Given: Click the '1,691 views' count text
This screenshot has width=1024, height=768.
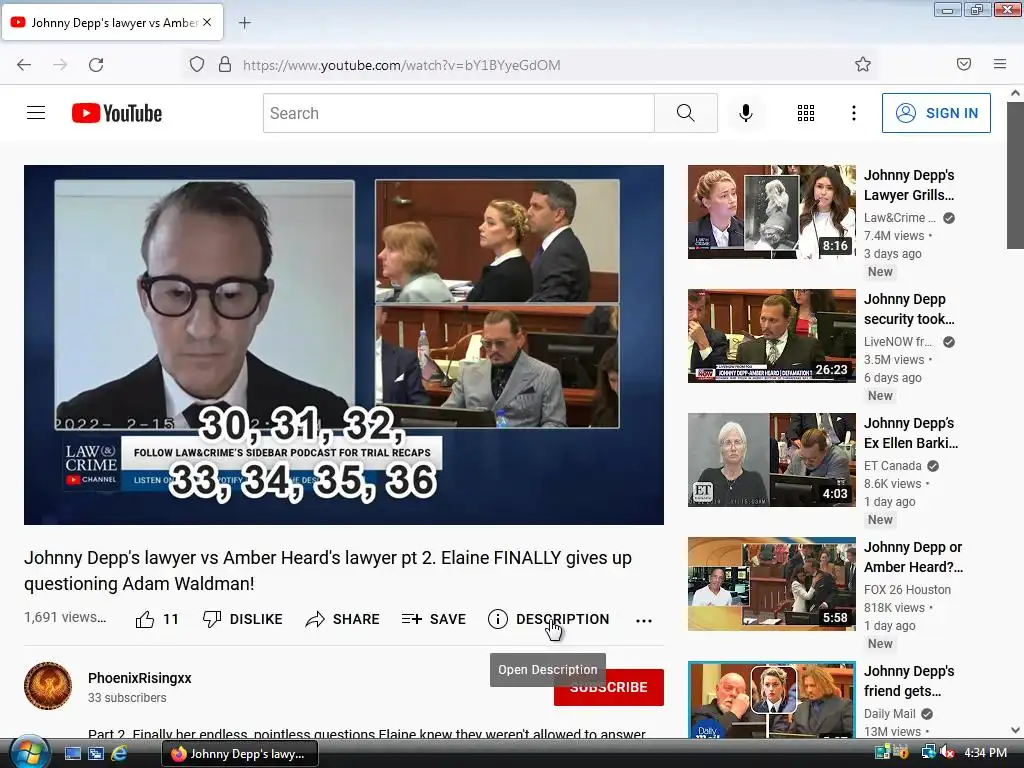Looking at the screenshot, I should coord(65,617).
